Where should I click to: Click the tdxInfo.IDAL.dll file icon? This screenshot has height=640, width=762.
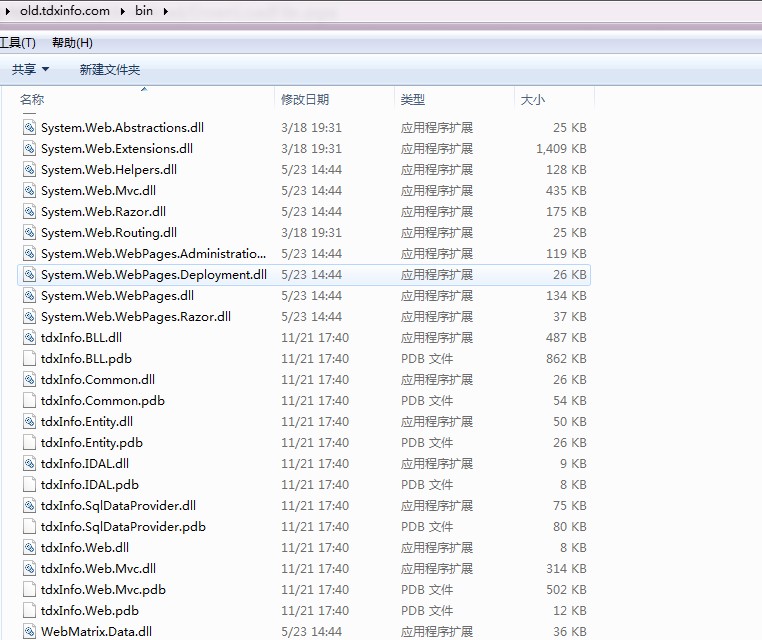coord(30,463)
